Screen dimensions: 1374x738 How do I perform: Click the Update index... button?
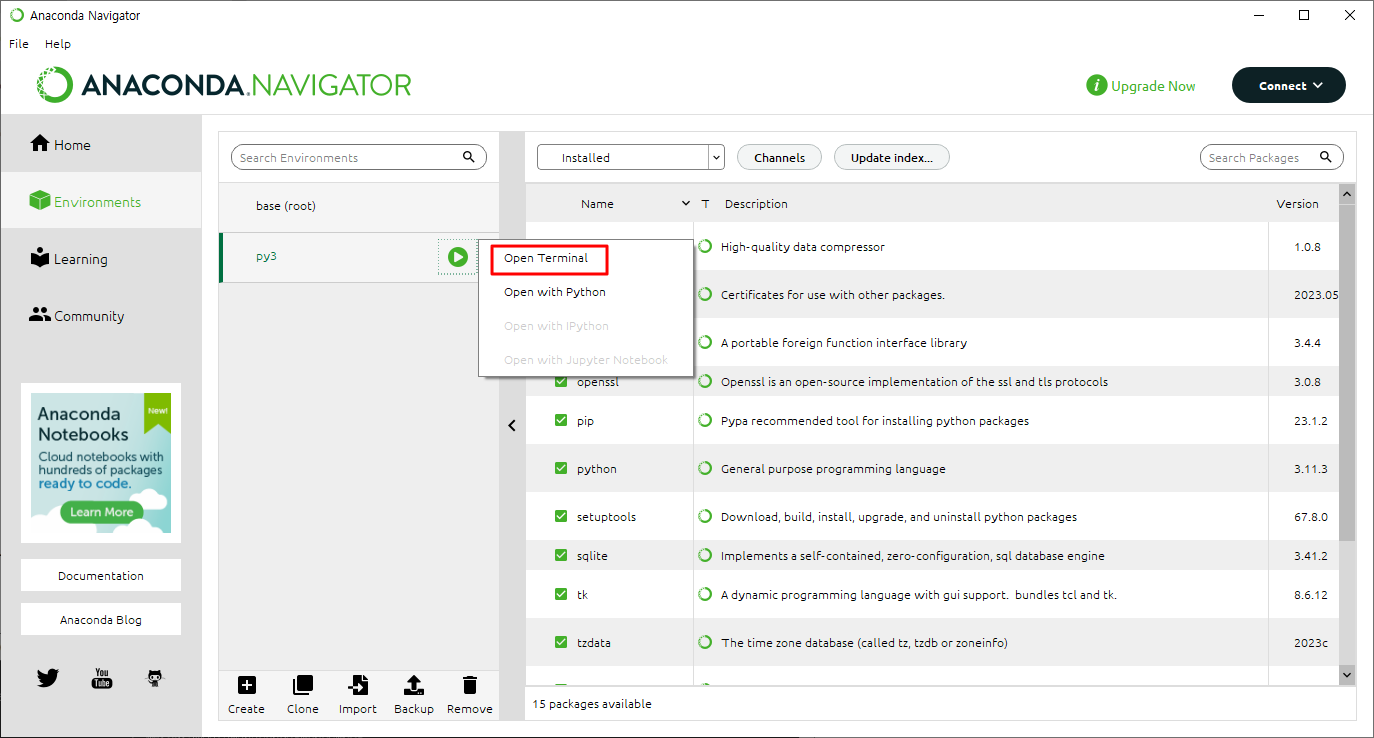[x=892, y=157]
